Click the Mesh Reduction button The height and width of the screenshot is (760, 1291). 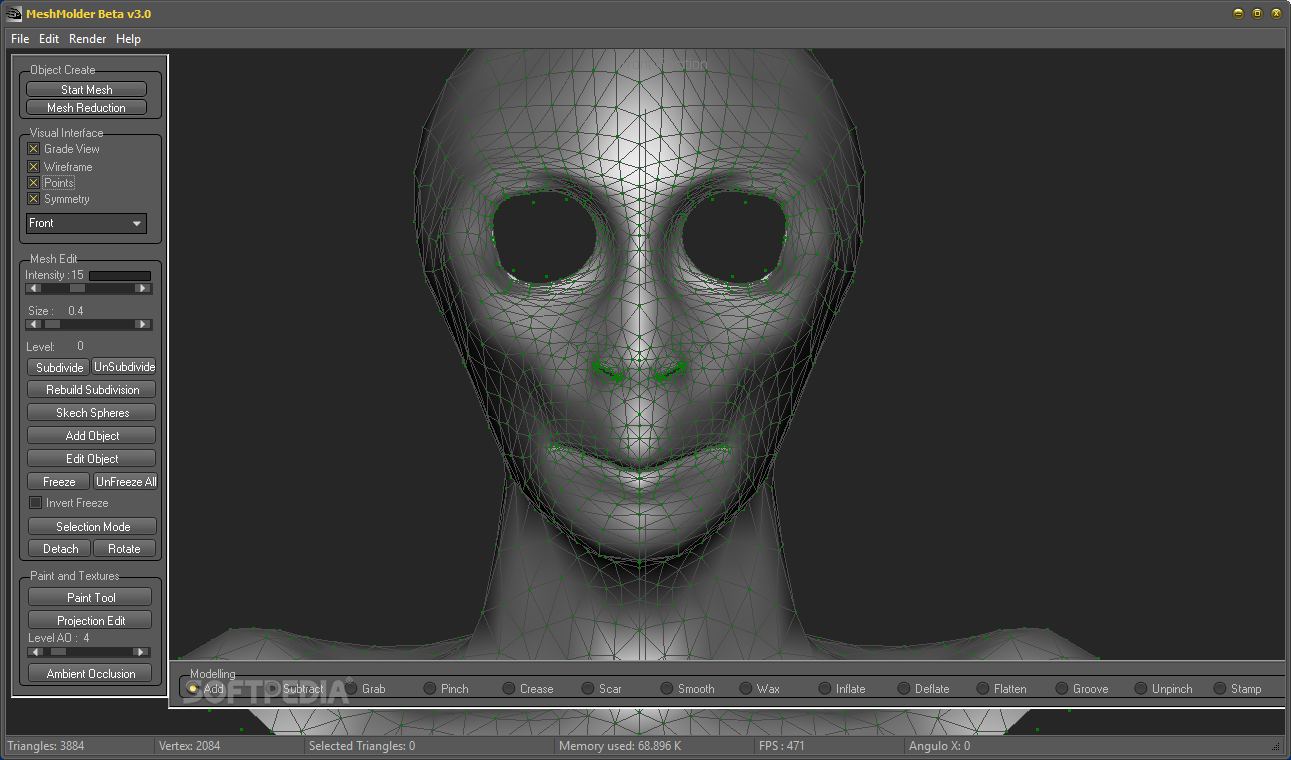pyautogui.click(x=87, y=108)
